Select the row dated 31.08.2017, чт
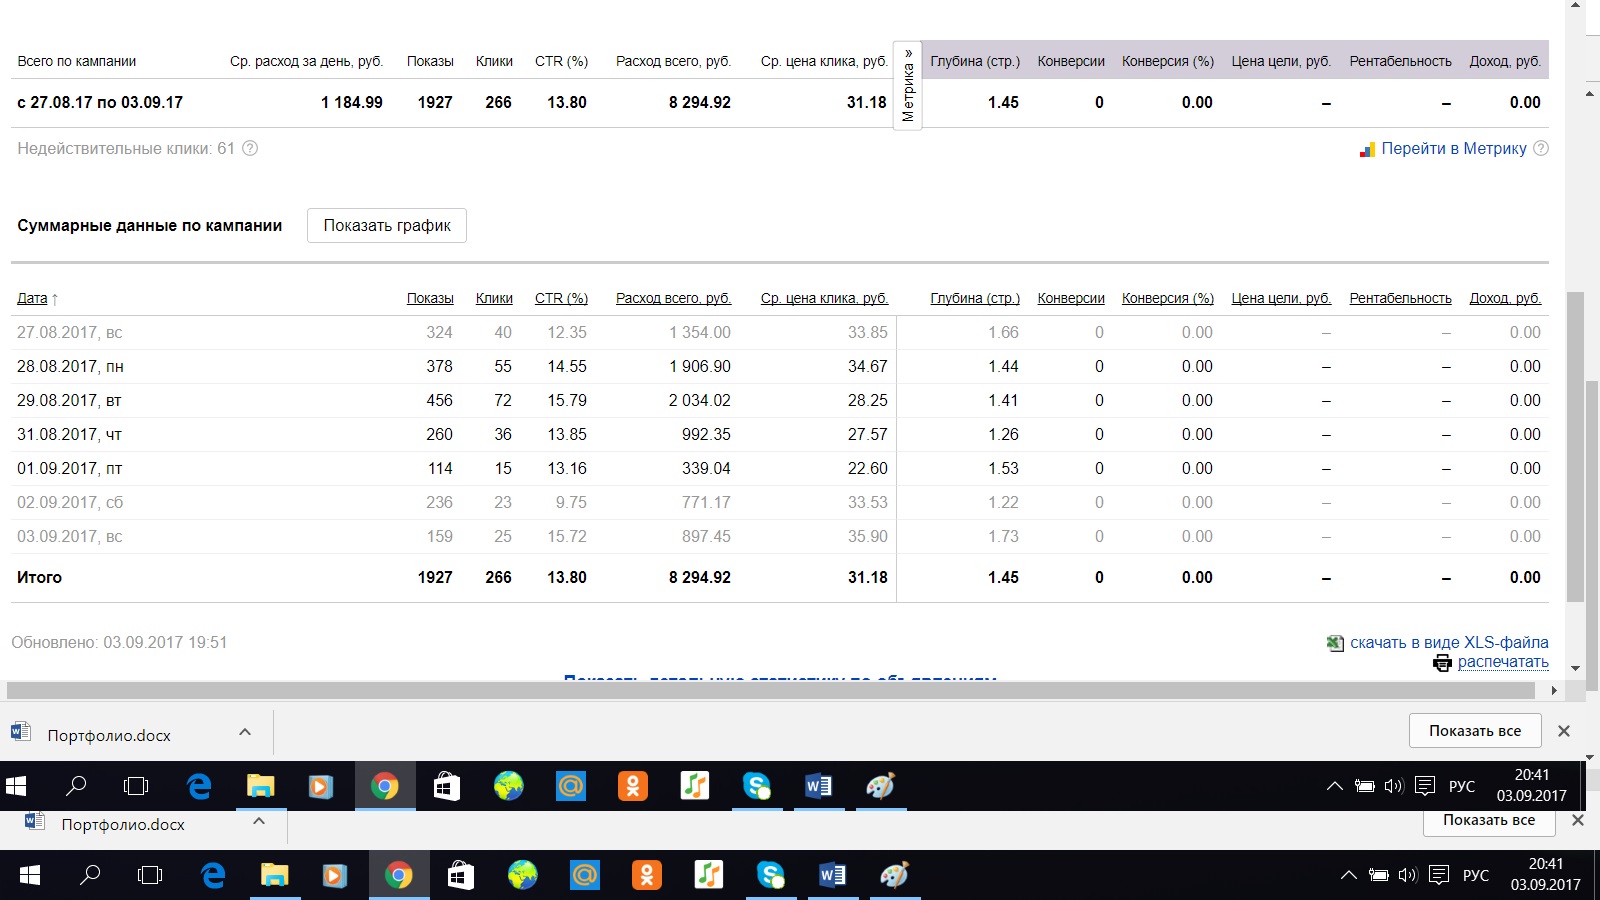 tap(780, 435)
